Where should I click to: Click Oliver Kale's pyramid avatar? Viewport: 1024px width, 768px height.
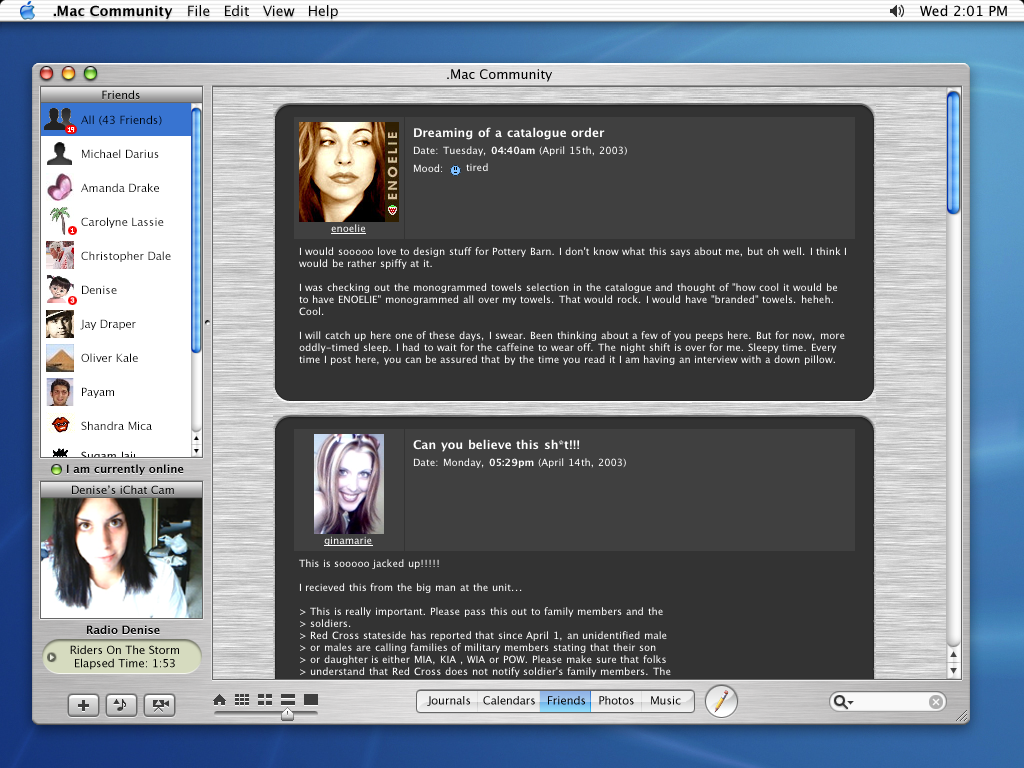(59, 358)
